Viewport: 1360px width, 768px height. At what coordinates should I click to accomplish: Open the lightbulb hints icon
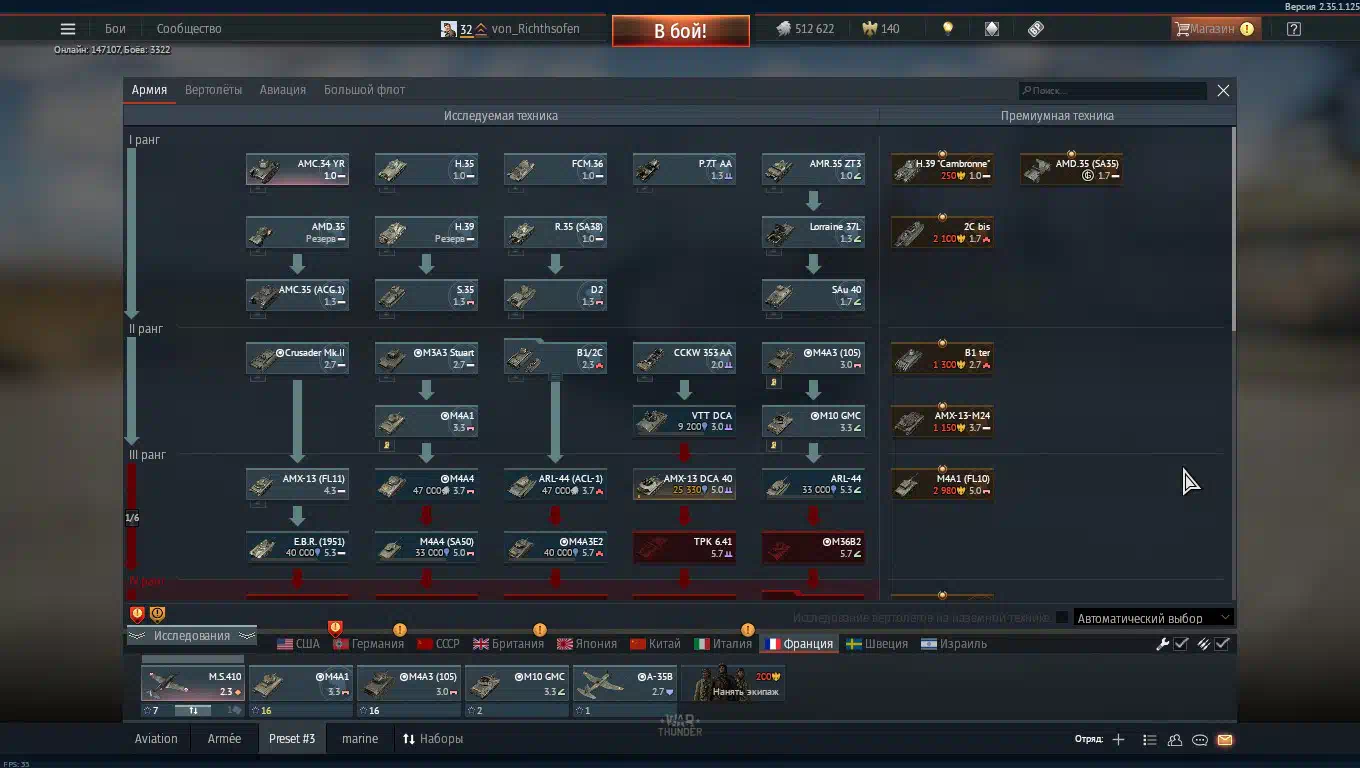pos(948,29)
